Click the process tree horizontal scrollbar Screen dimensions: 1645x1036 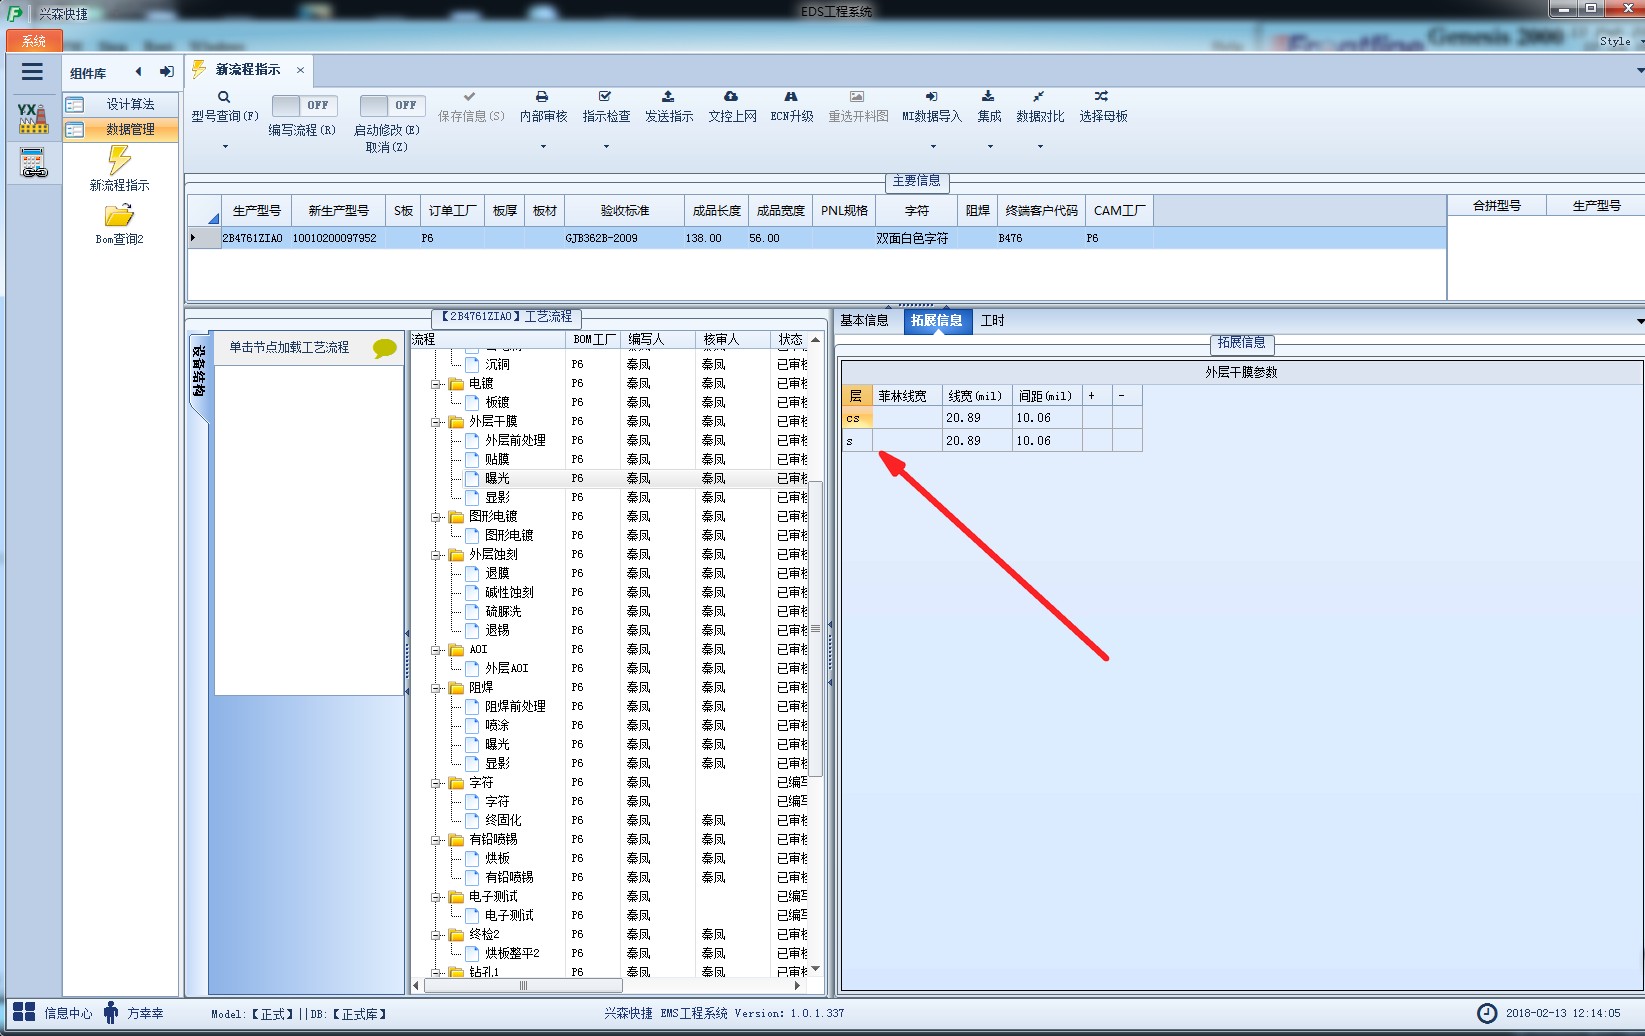(522, 986)
